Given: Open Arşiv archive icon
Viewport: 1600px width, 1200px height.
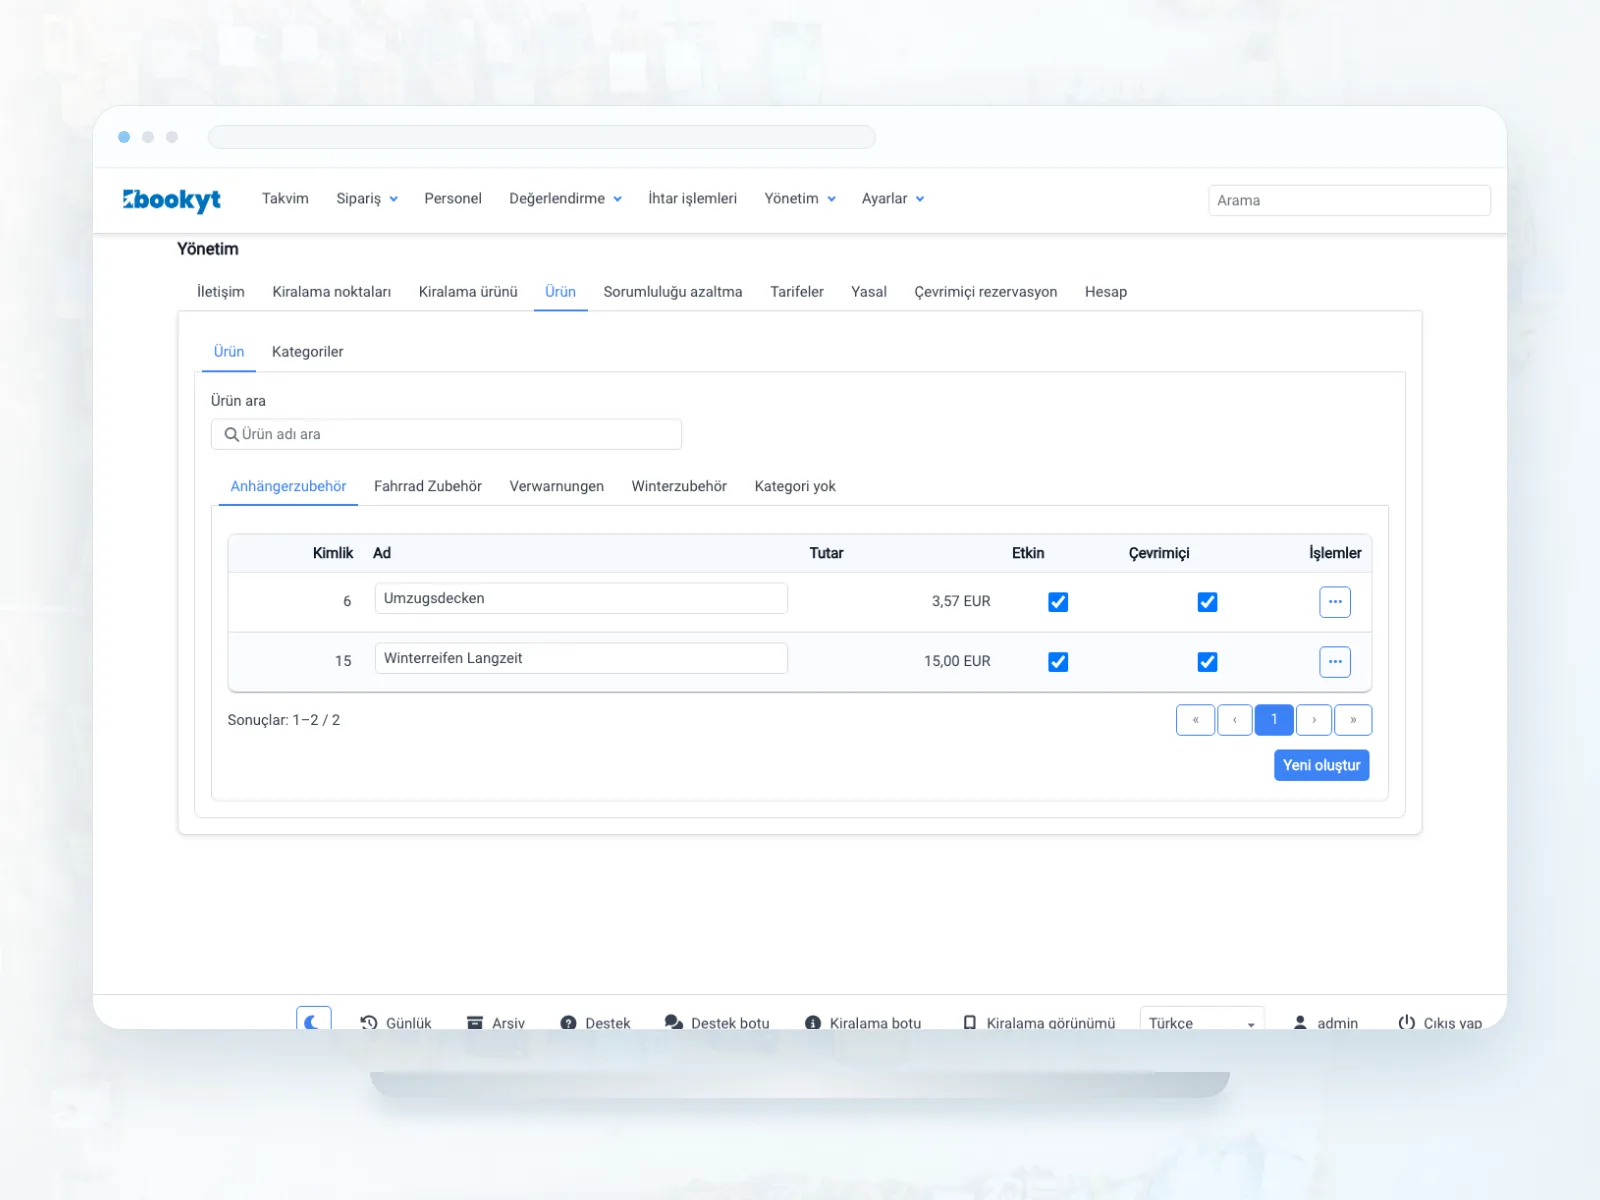Looking at the screenshot, I should click(x=475, y=1023).
